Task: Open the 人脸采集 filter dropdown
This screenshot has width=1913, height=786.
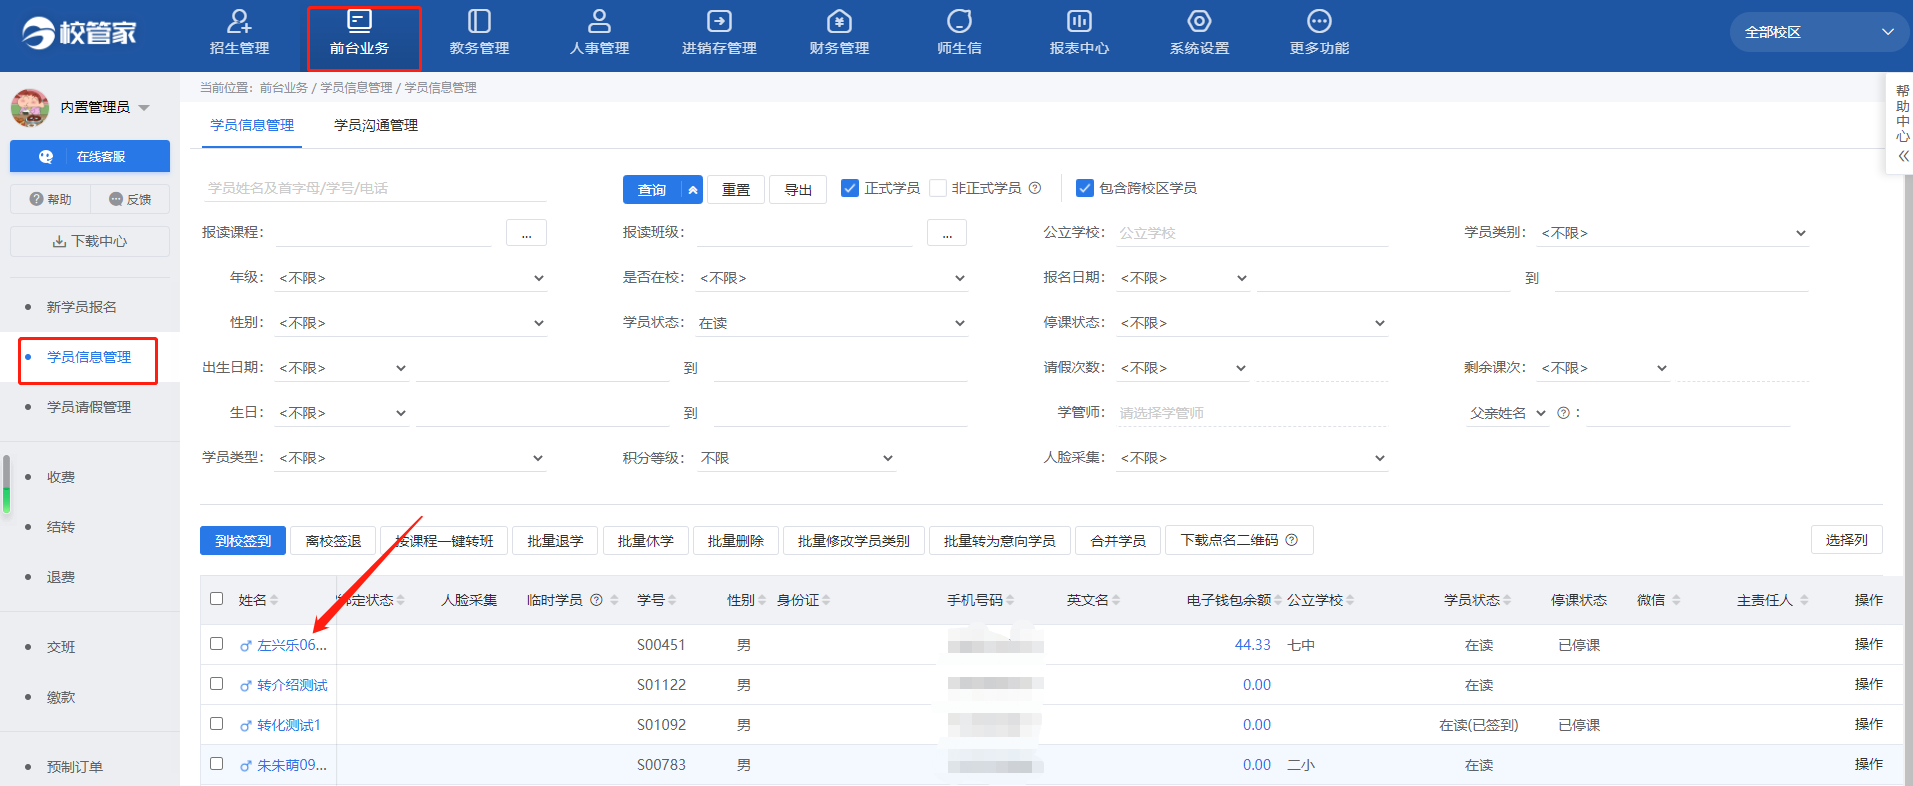Action: [1252, 458]
